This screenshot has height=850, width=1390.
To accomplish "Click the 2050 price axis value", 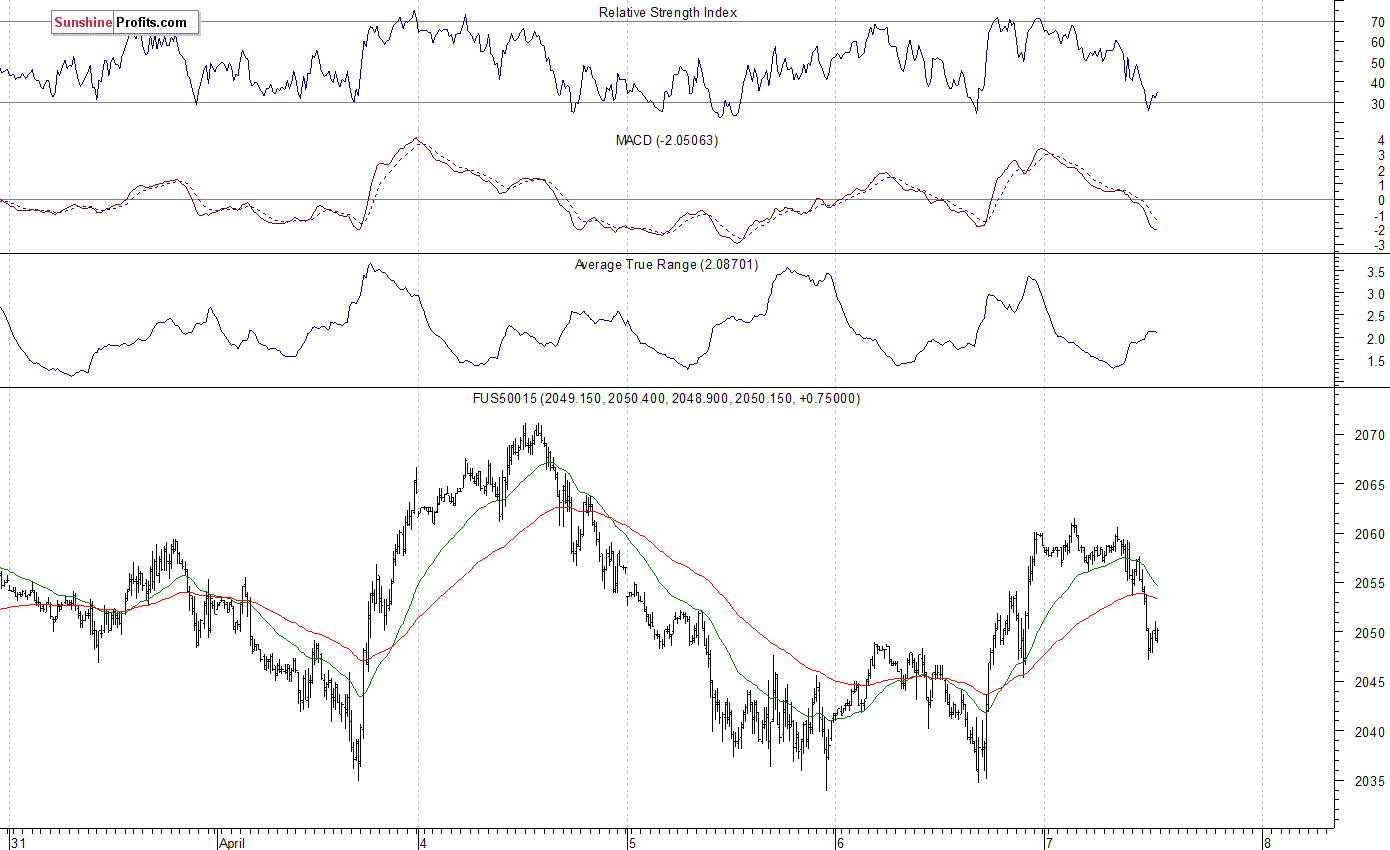I will [1370, 633].
